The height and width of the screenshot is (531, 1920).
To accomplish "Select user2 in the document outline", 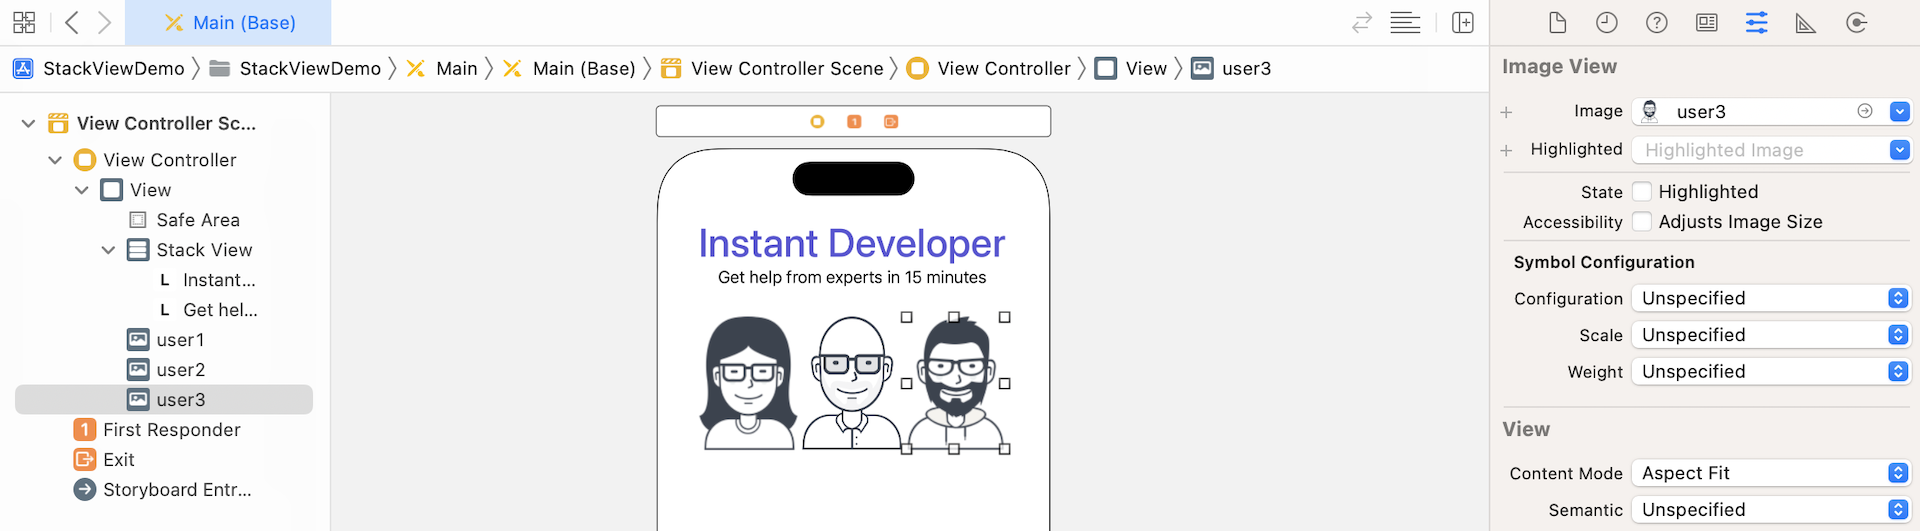I will (x=180, y=370).
